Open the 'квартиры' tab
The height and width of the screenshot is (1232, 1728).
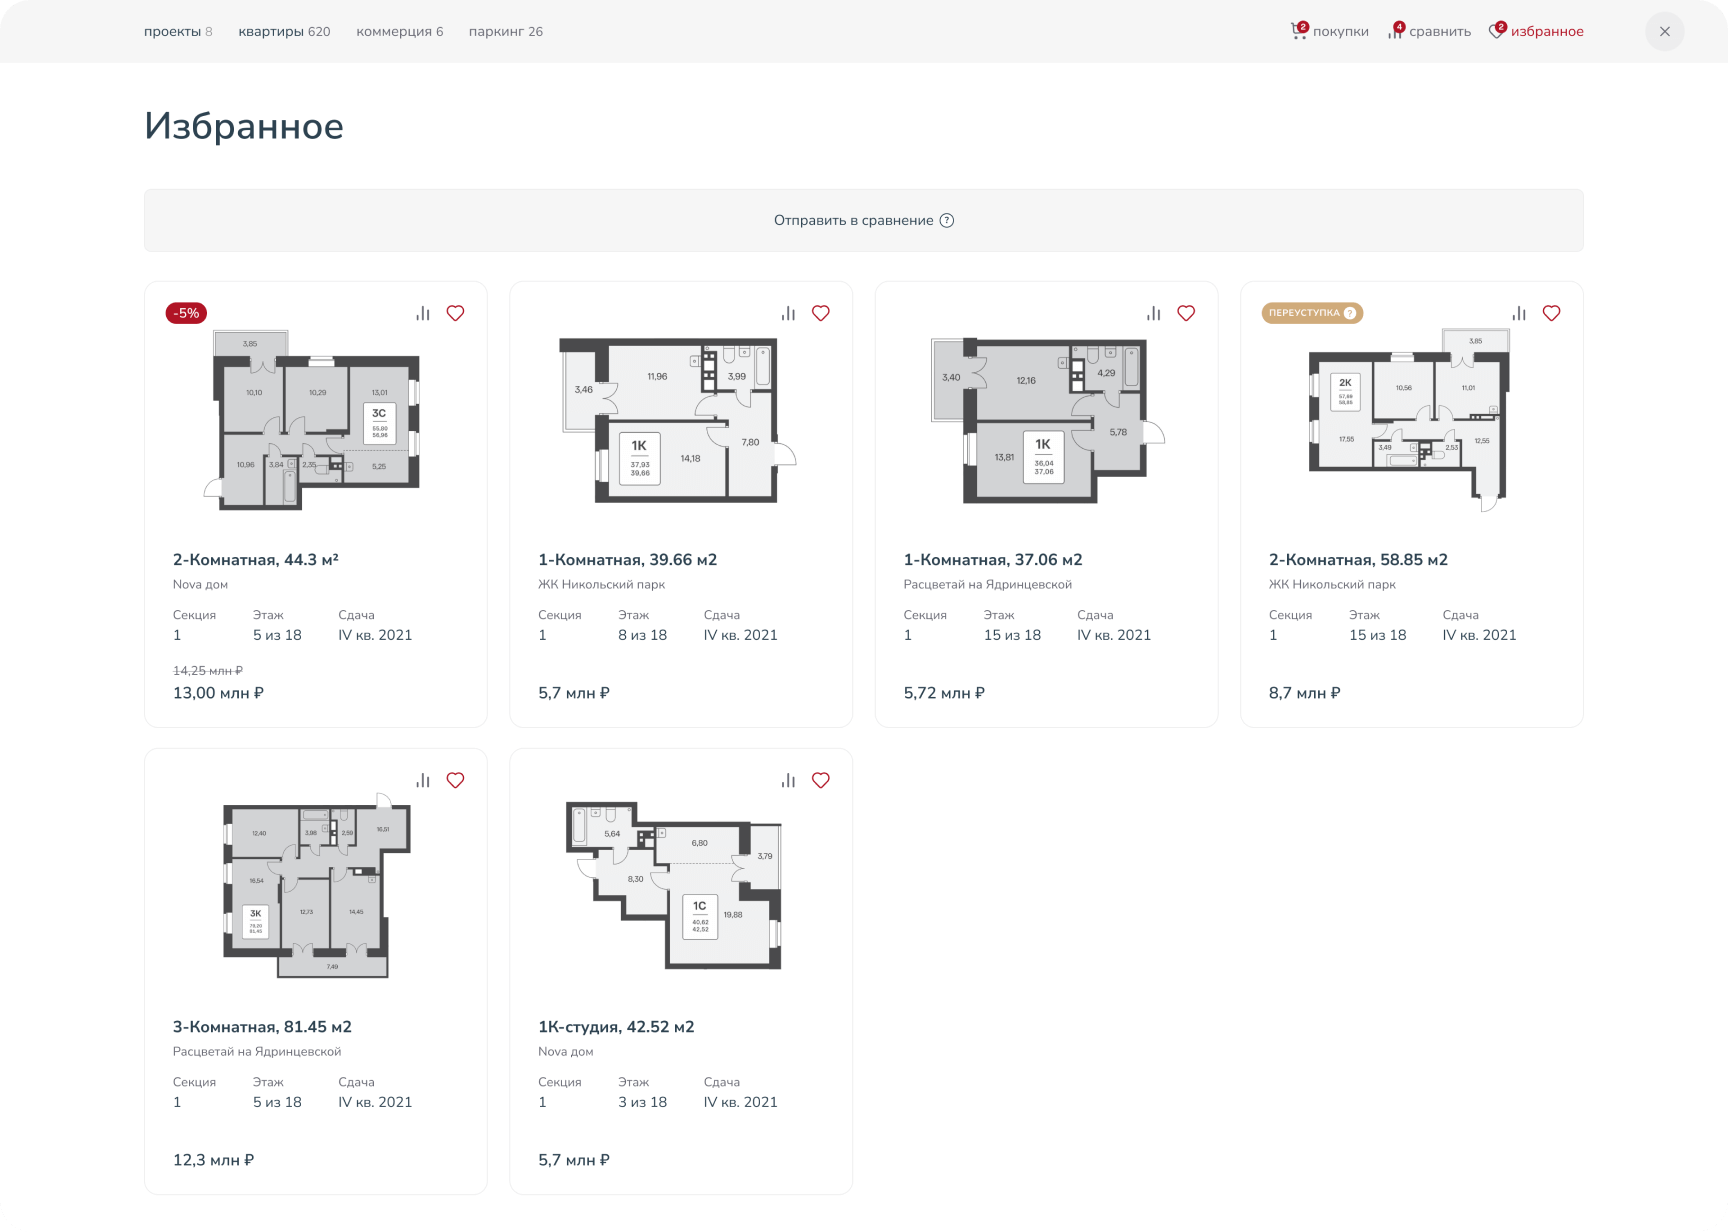(284, 31)
